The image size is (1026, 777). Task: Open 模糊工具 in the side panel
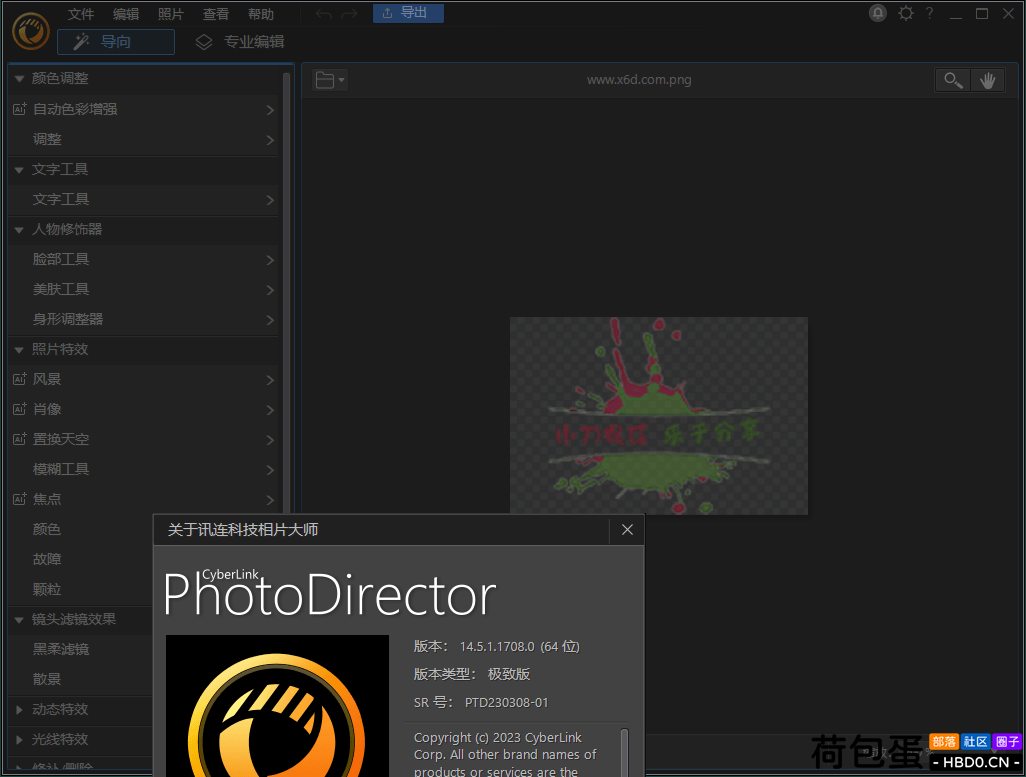click(x=143, y=469)
